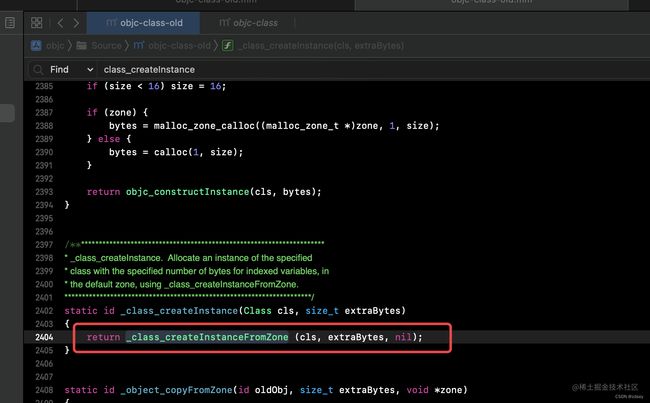
Task: Focus the find field containing class_createInstance
Action: [373, 70]
